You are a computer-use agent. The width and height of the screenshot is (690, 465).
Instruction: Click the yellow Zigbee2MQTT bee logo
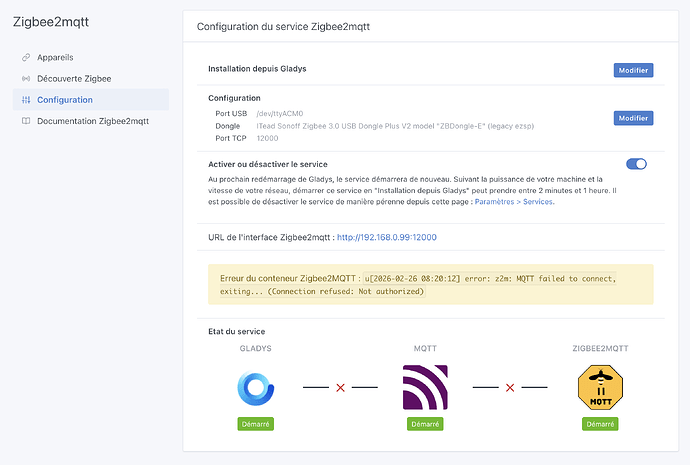(x=599, y=387)
